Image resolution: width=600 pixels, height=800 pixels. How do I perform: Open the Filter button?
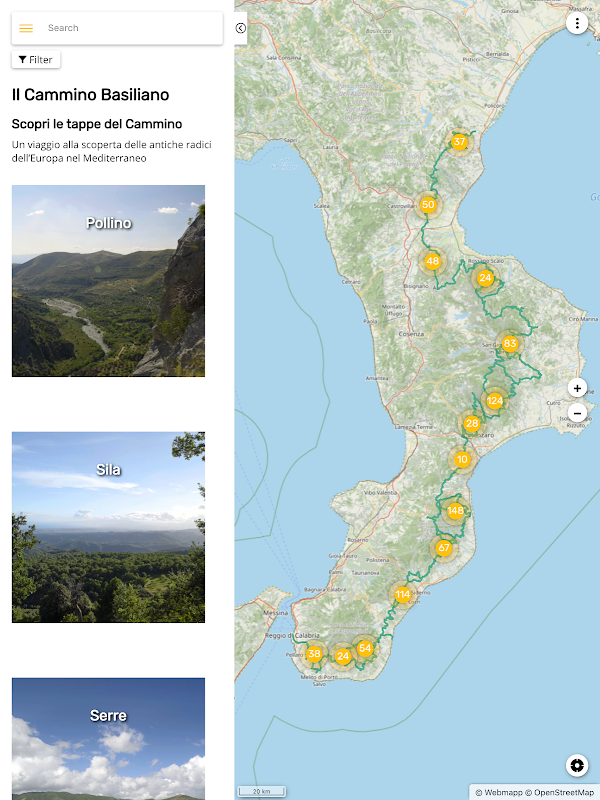[x=36, y=60]
